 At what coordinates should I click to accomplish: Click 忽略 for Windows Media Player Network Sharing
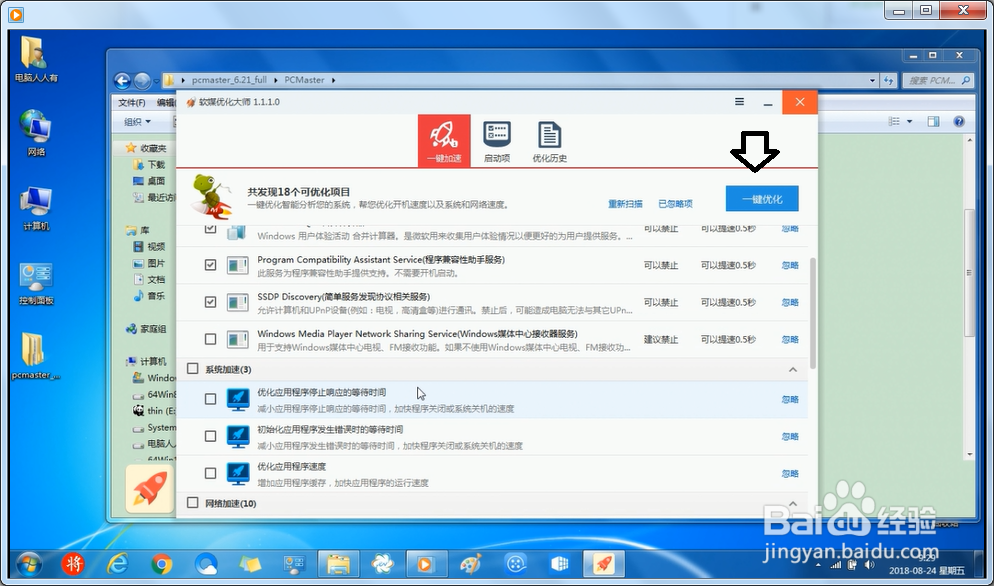click(790, 339)
